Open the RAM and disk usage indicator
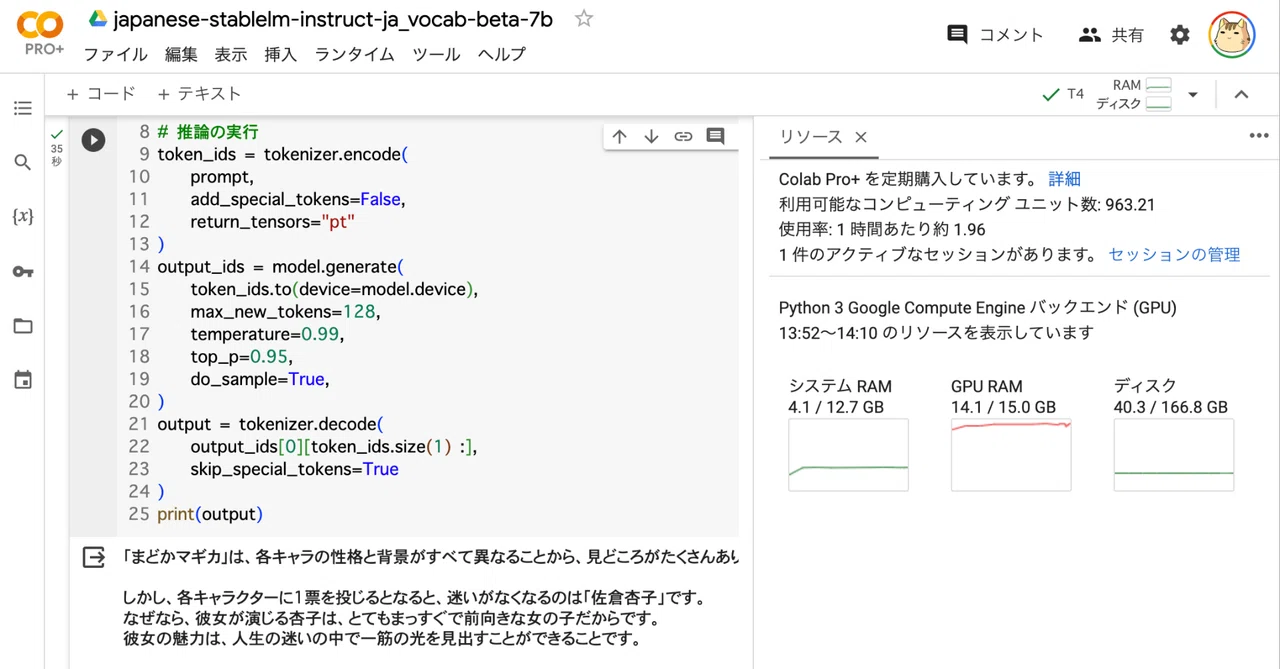The height and width of the screenshot is (669, 1280). [1134, 95]
